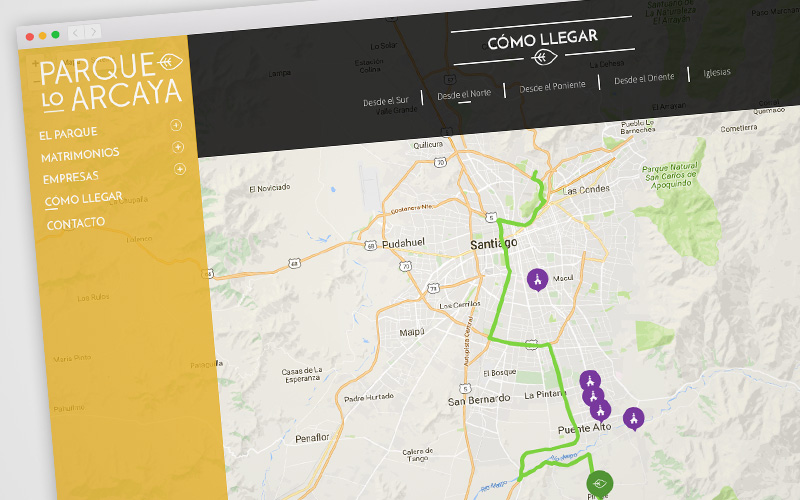The height and width of the screenshot is (500, 800).
Task: Click the Parque Natural San Carlos de Apoquindo label
Action: tap(670, 175)
